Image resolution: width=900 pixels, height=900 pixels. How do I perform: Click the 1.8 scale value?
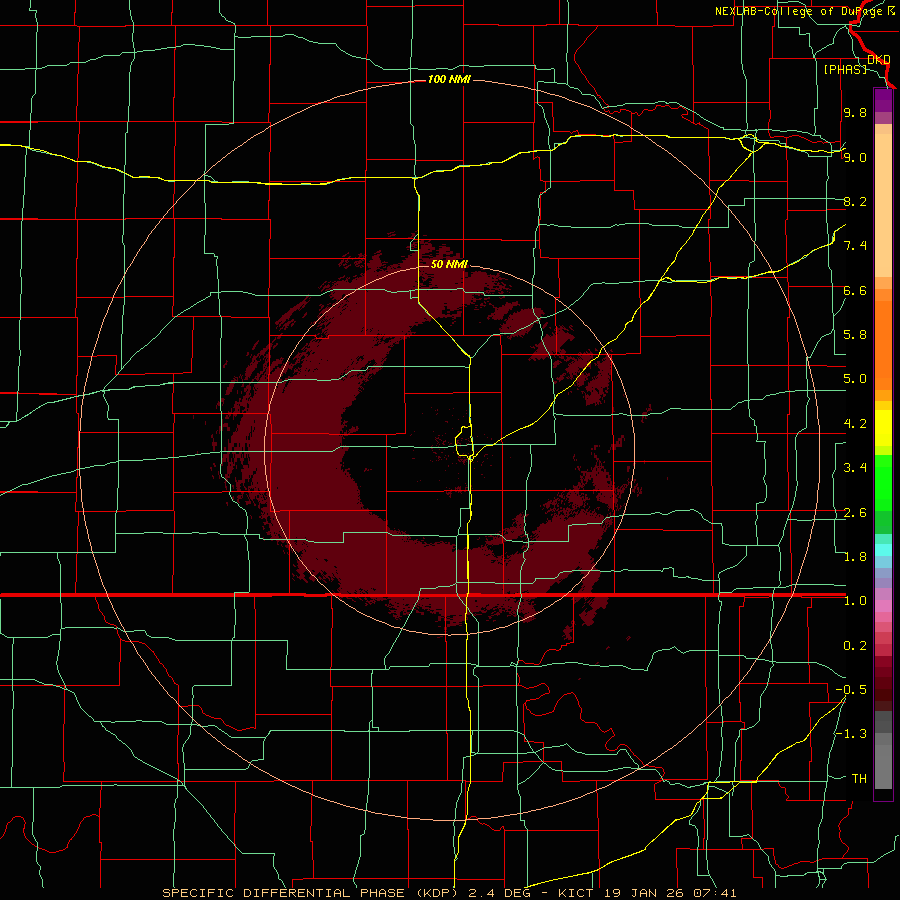[x=855, y=557]
